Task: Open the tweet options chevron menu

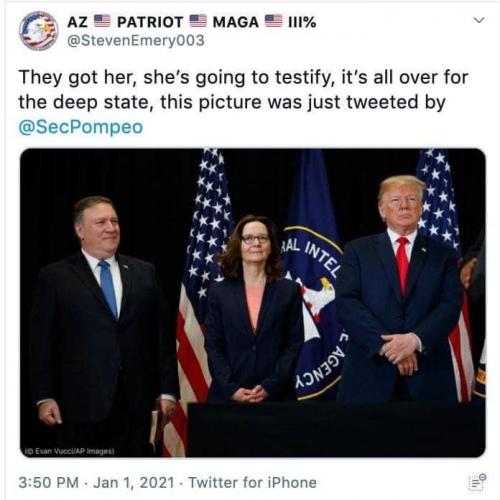Action: coord(479,20)
